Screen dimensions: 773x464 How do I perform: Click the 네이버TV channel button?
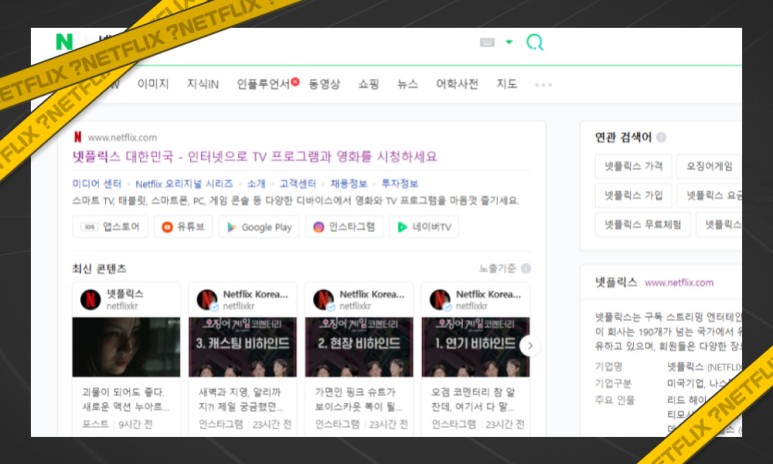pos(424,227)
